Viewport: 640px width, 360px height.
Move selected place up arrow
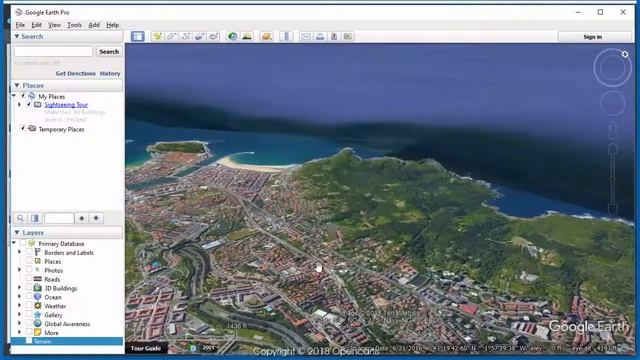click(x=82, y=218)
